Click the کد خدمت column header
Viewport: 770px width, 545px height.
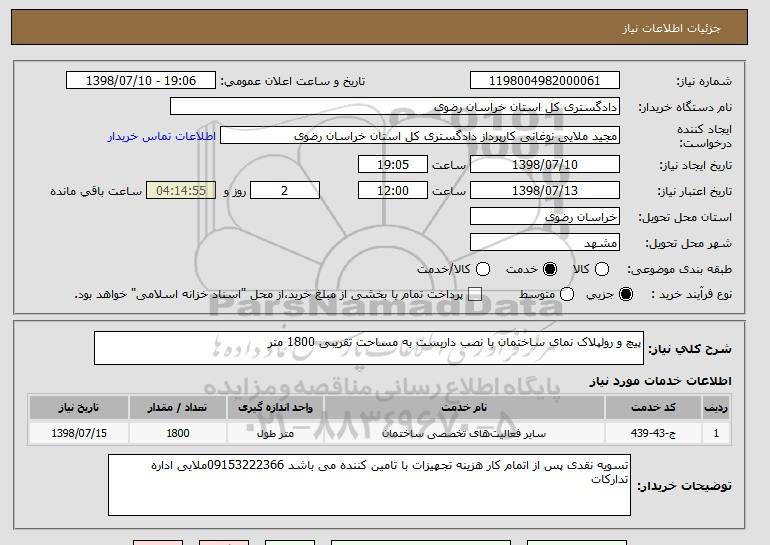(x=653, y=408)
